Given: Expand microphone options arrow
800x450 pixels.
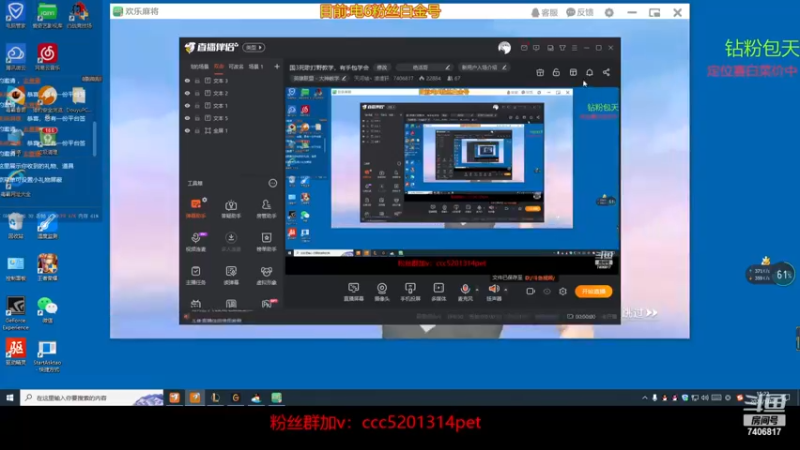Looking at the screenshot, I should (477, 290).
